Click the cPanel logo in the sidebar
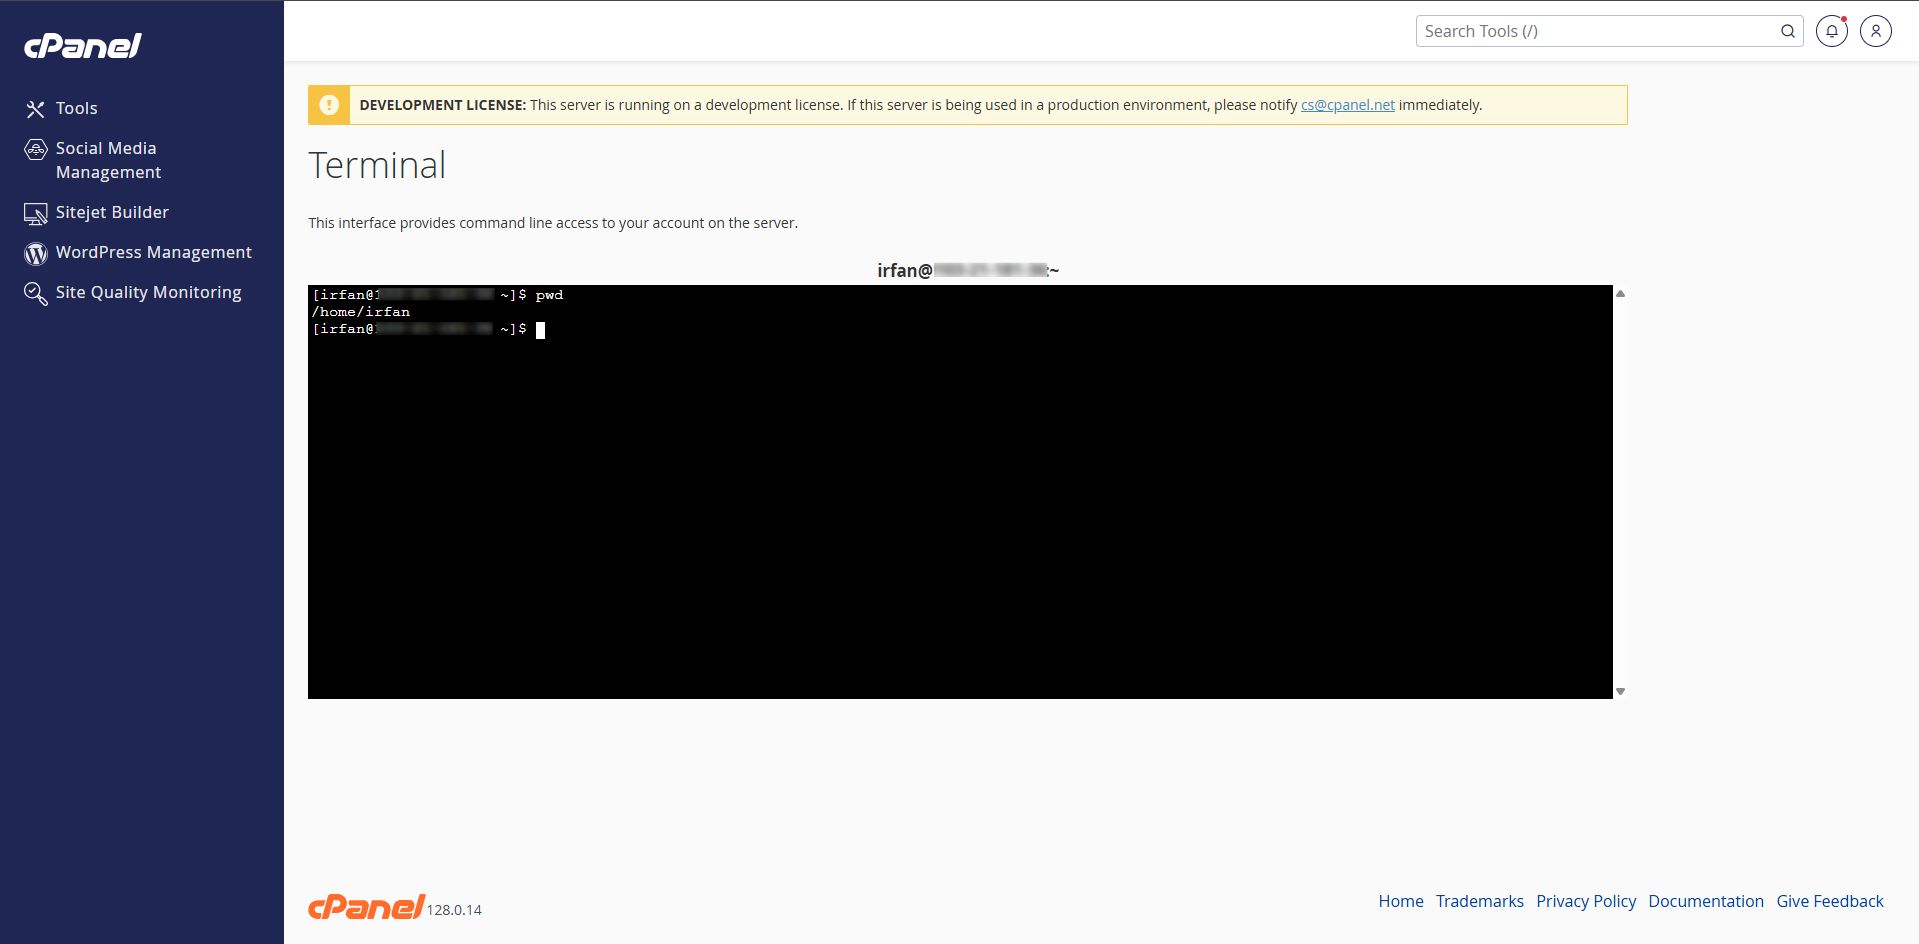The image size is (1919, 944). pos(83,46)
